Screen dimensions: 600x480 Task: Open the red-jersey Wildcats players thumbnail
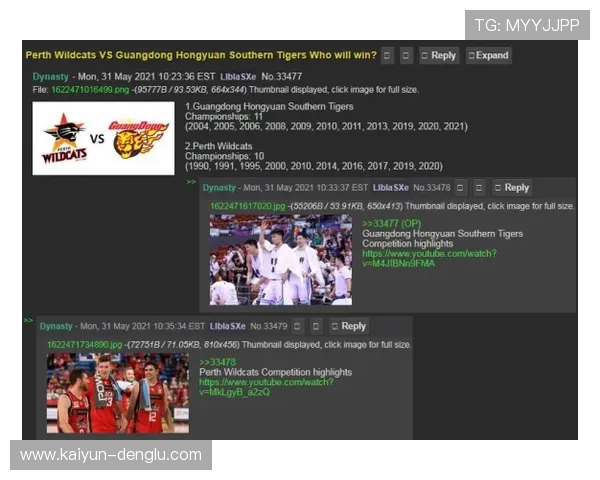pyautogui.click(x=118, y=393)
